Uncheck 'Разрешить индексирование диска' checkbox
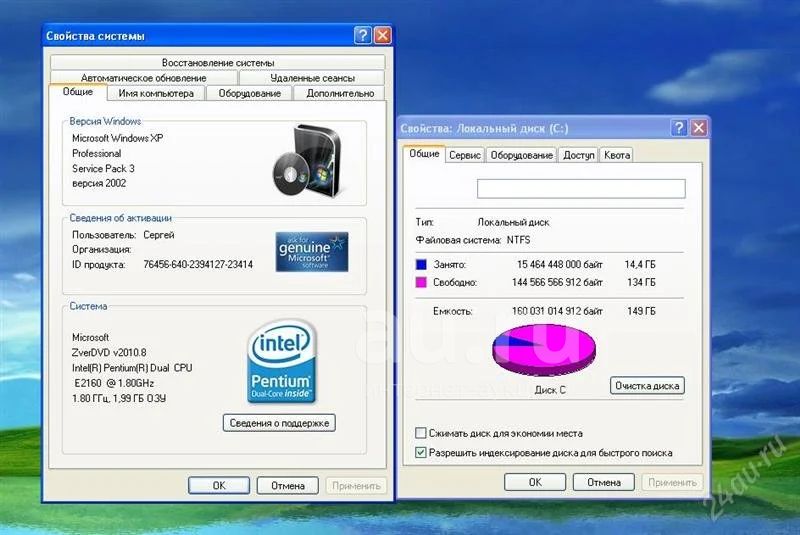Viewport: 800px width, 535px height. [x=420, y=452]
